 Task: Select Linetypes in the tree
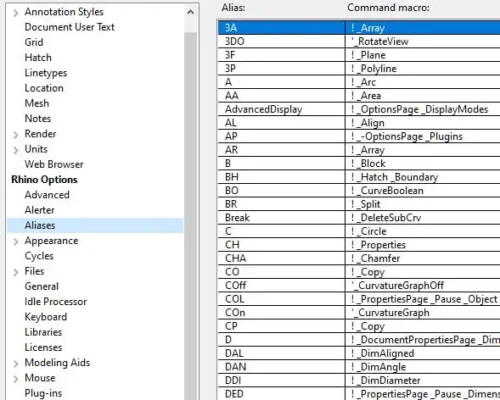[46, 73]
